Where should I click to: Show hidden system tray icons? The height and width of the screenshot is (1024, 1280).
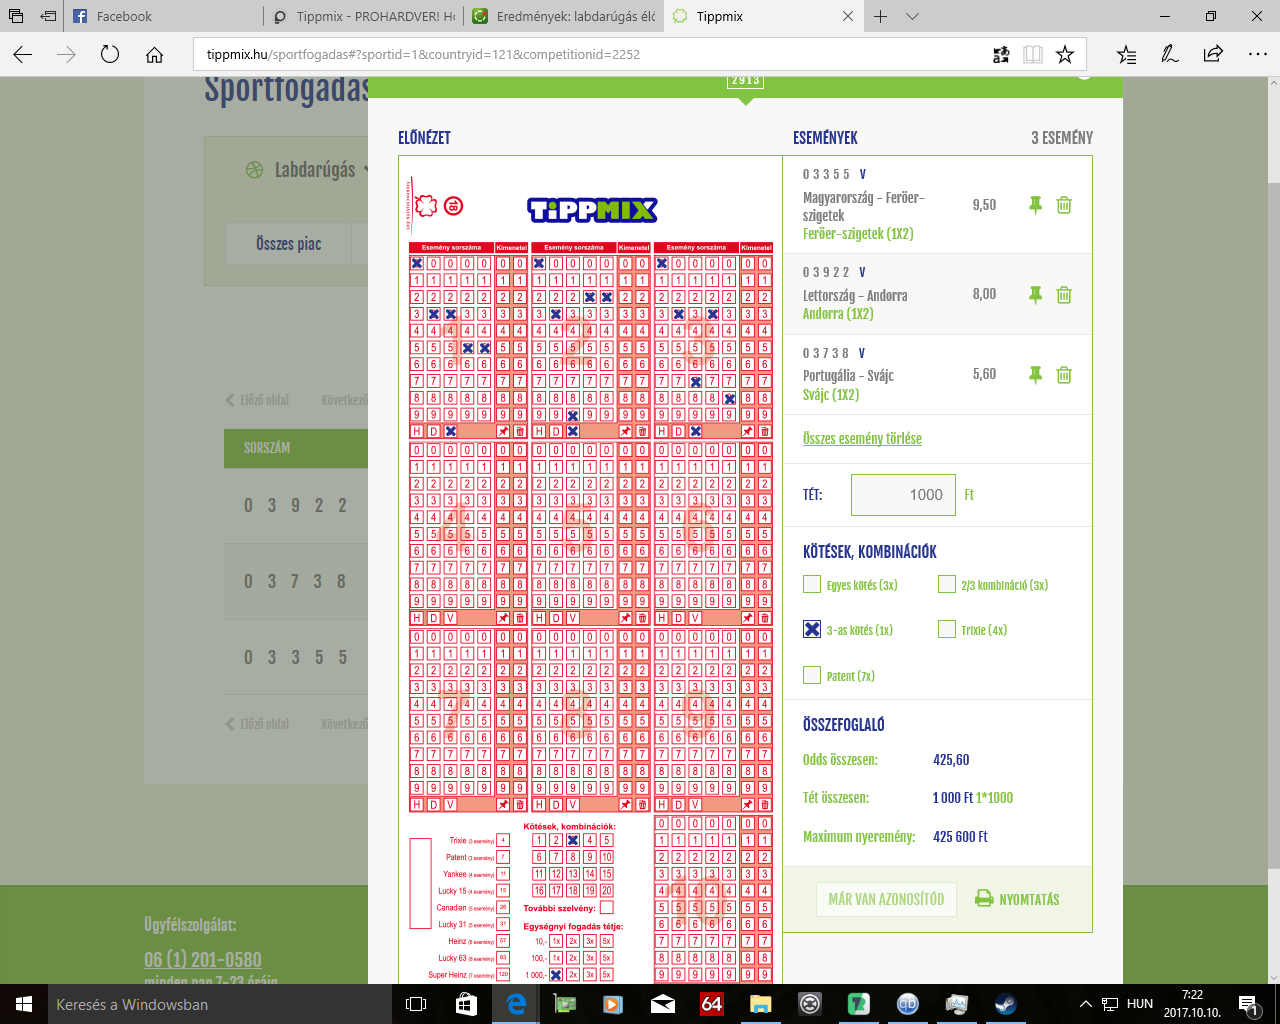(x=1086, y=1004)
